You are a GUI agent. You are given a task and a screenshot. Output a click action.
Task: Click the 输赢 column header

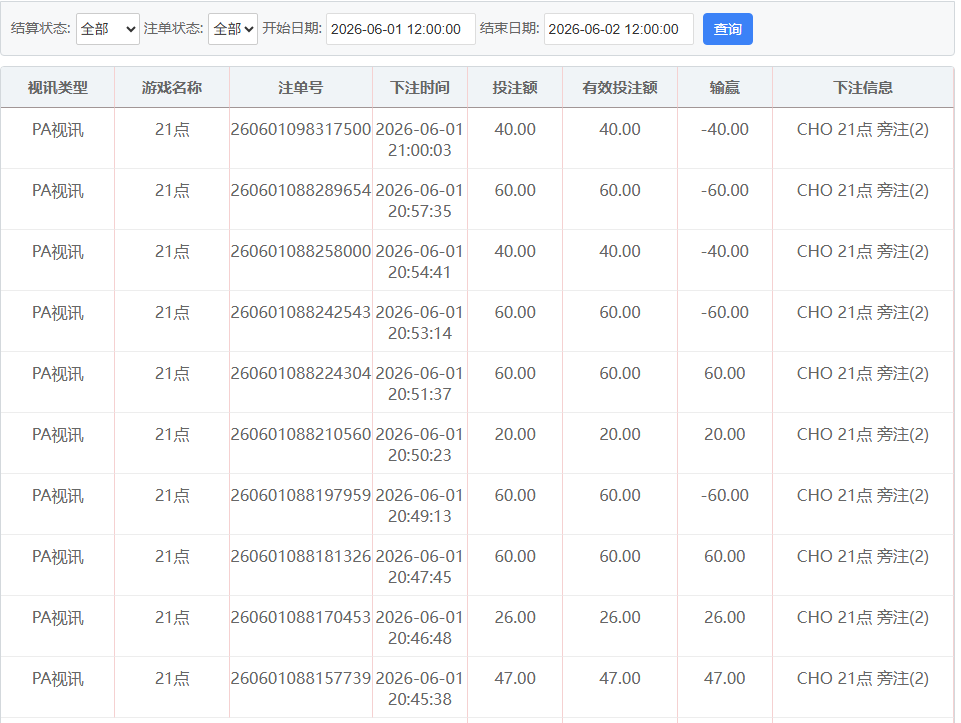pyautogui.click(x=724, y=88)
